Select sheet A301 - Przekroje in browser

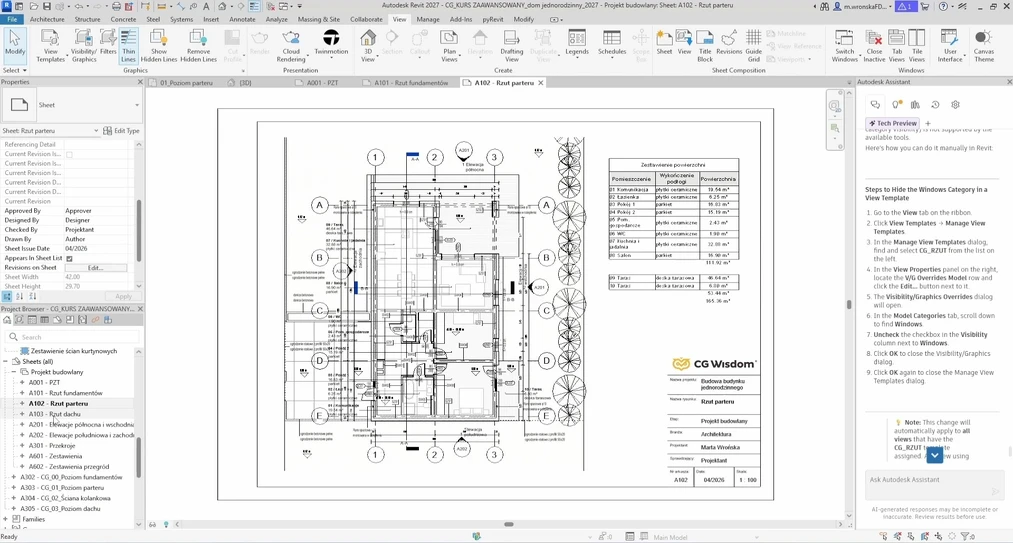52,445
